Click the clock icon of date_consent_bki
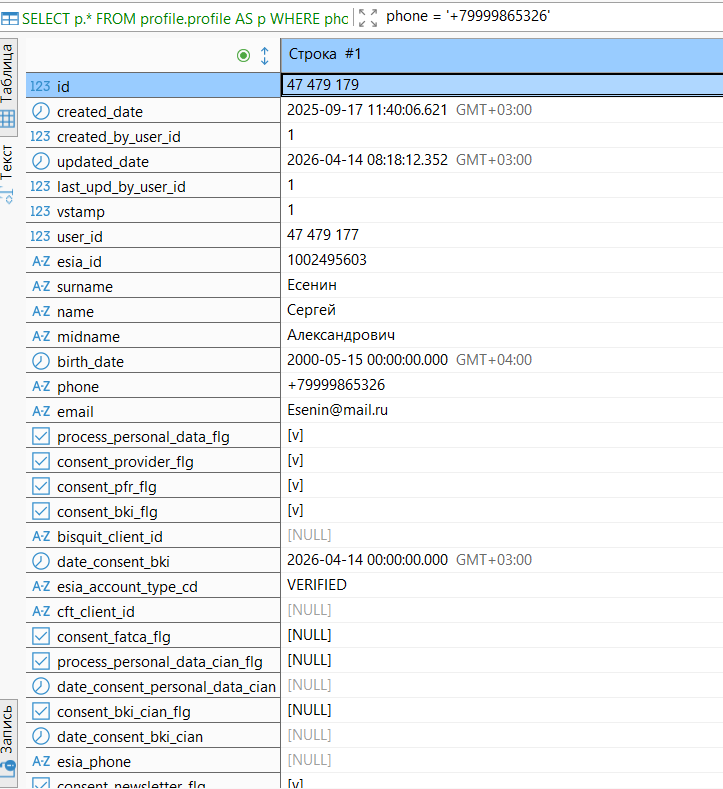The height and width of the screenshot is (789, 723). click(x=41, y=562)
